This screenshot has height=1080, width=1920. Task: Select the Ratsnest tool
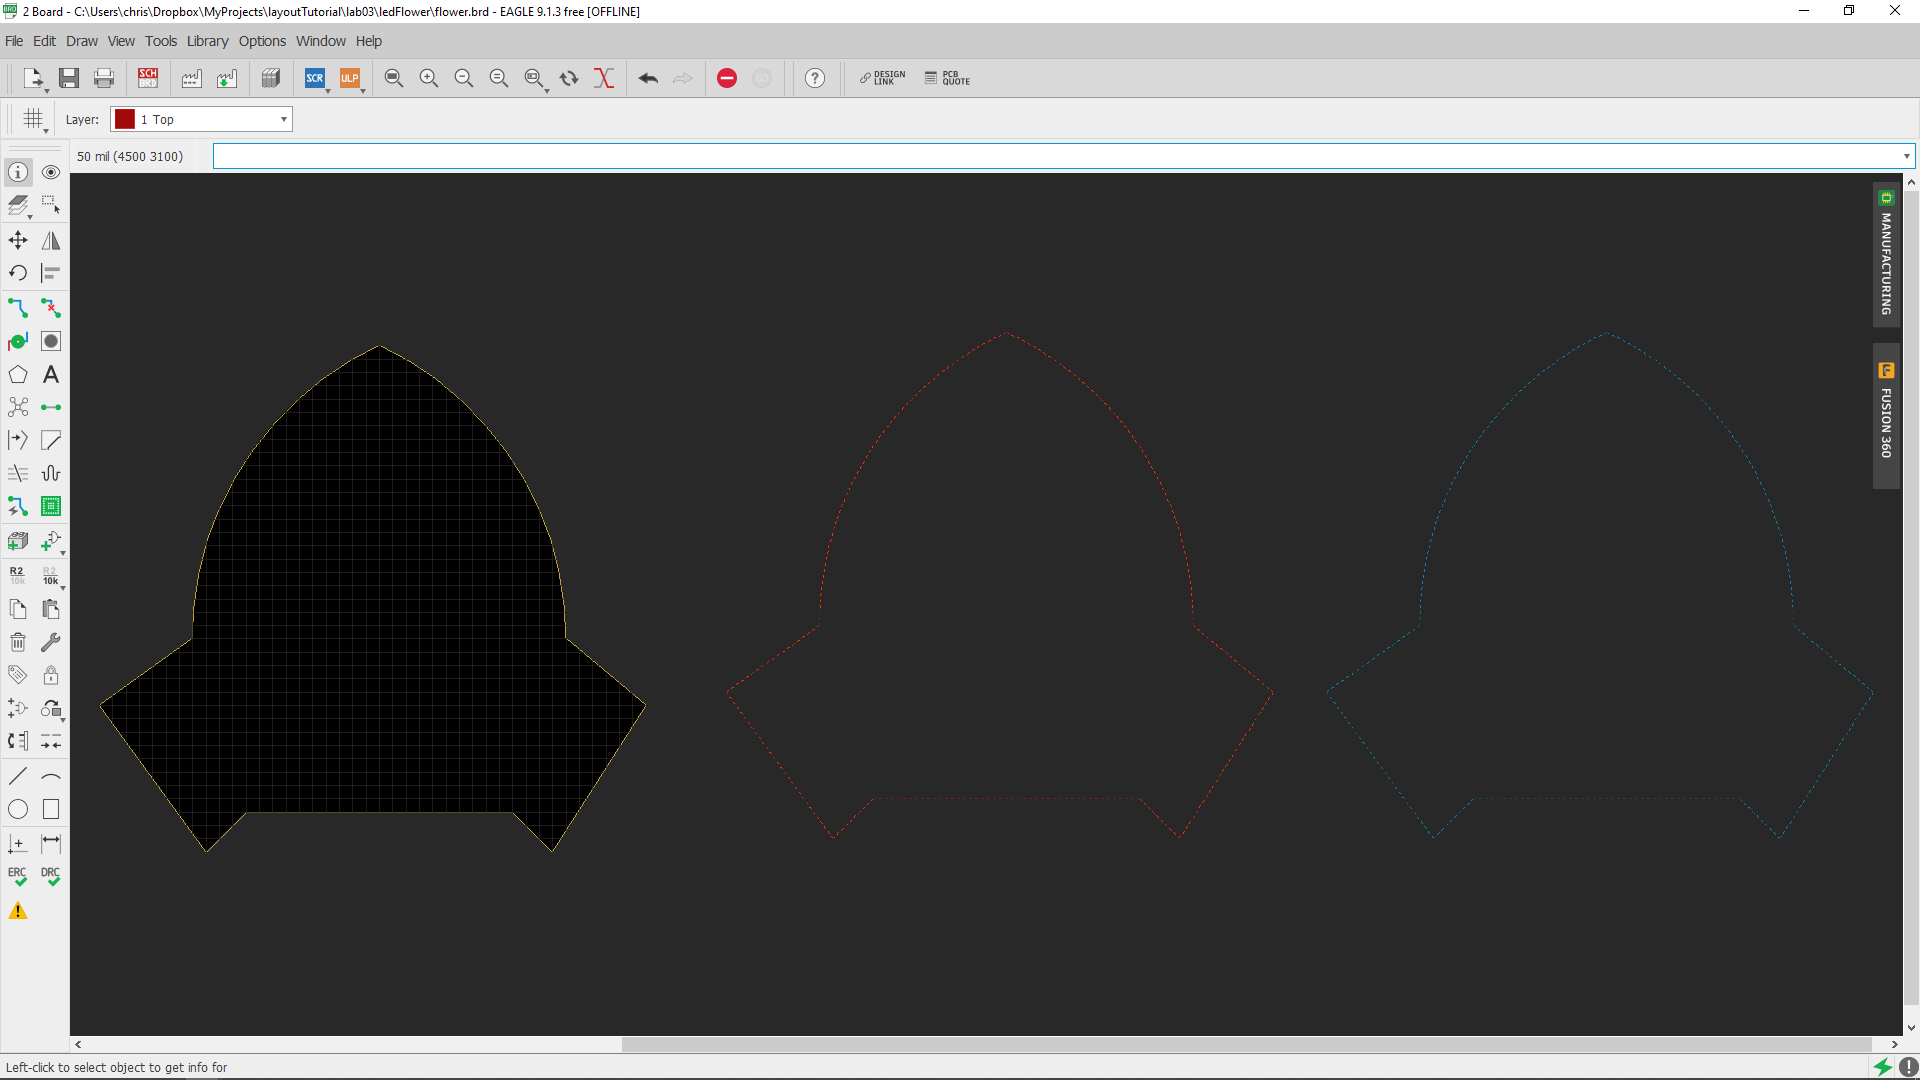(18, 407)
